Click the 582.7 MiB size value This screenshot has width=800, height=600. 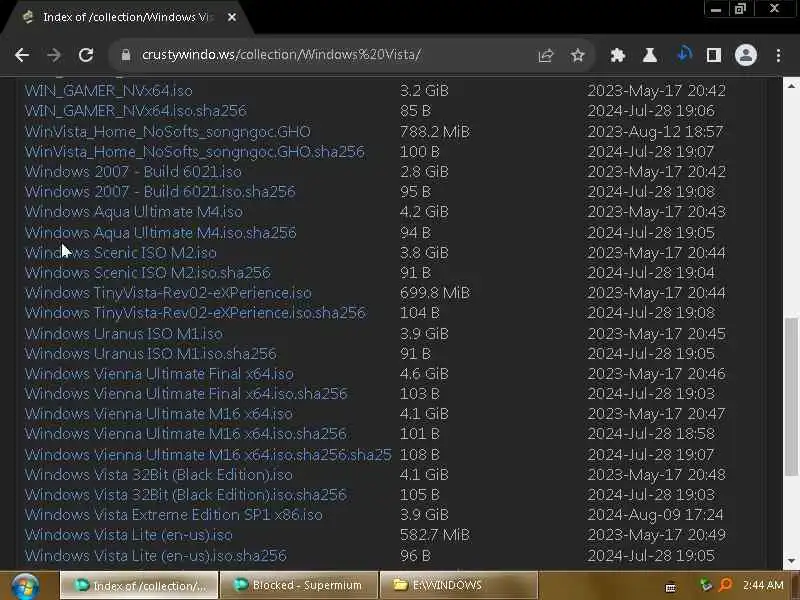(x=435, y=535)
